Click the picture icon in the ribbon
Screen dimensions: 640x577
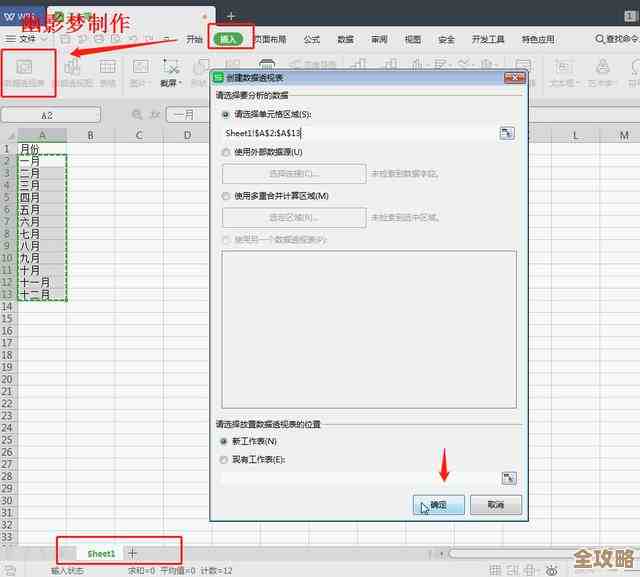(140, 73)
